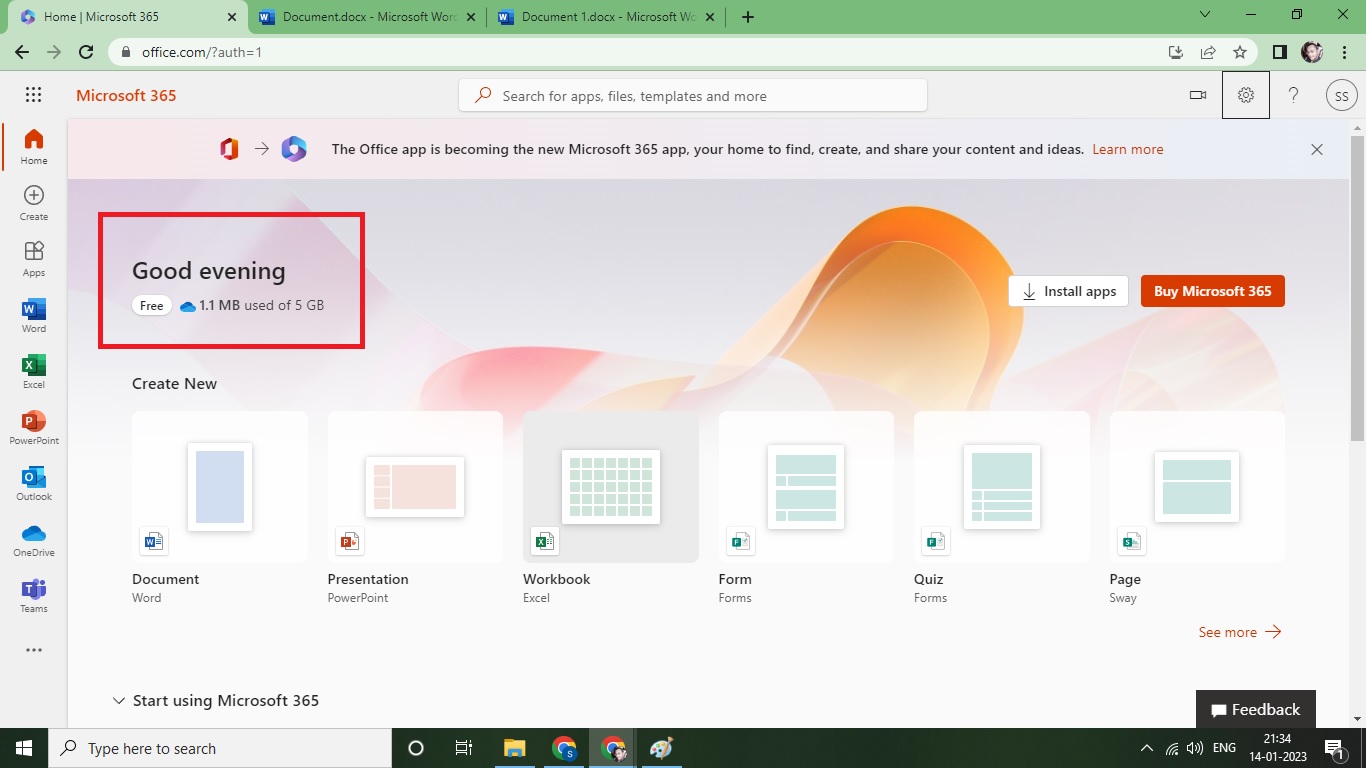Open Cortana circle on the taskbar
Image resolution: width=1366 pixels, height=768 pixels.
pos(416,748)
